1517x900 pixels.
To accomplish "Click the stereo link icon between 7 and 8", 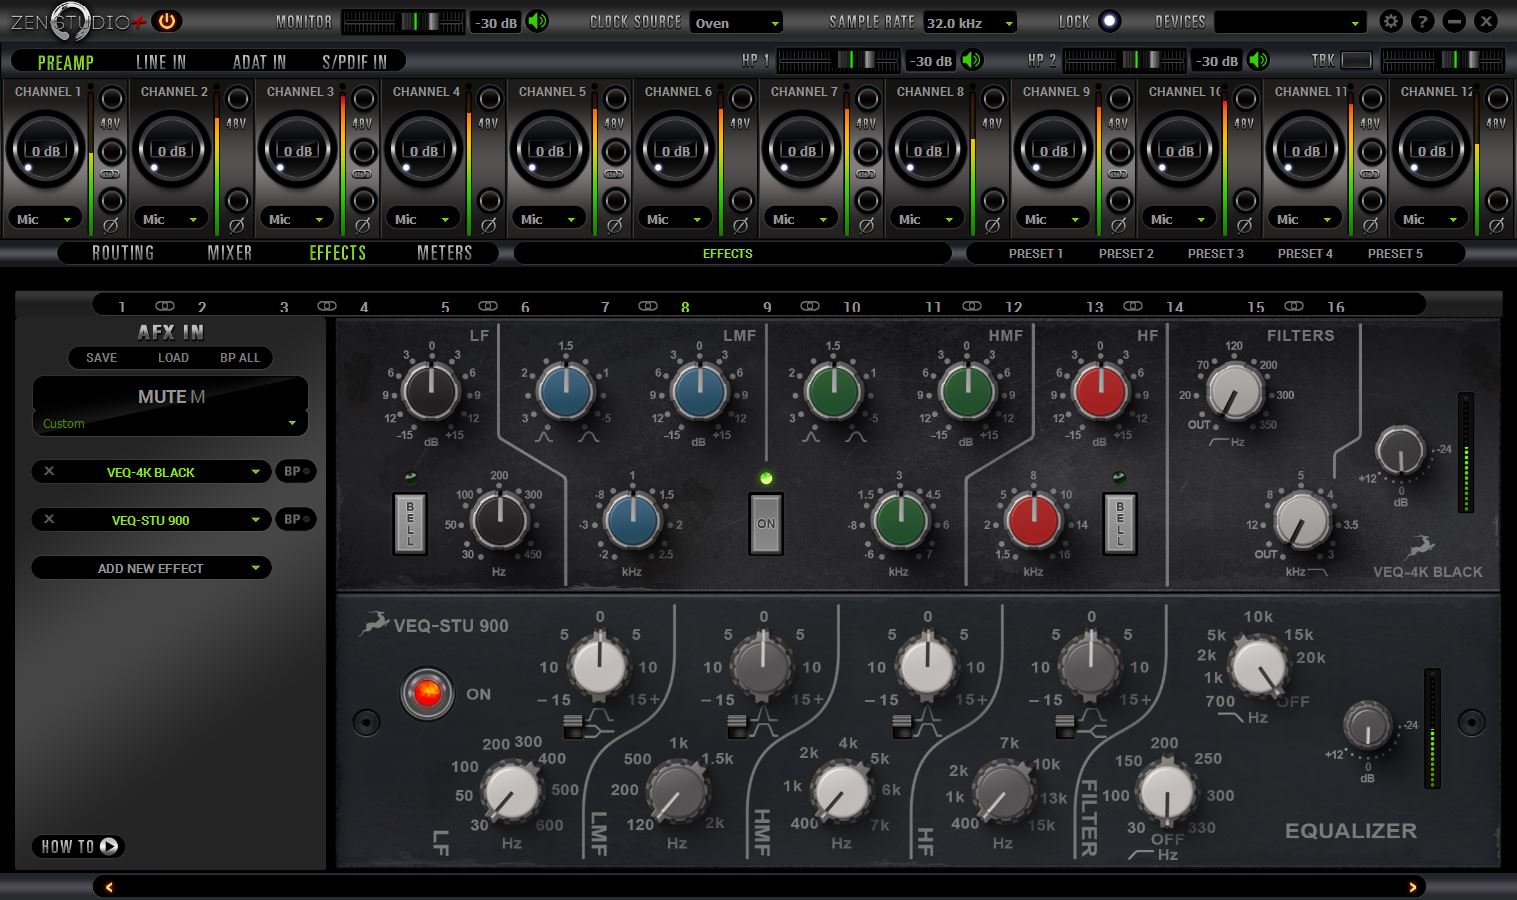I will [648, 306].
